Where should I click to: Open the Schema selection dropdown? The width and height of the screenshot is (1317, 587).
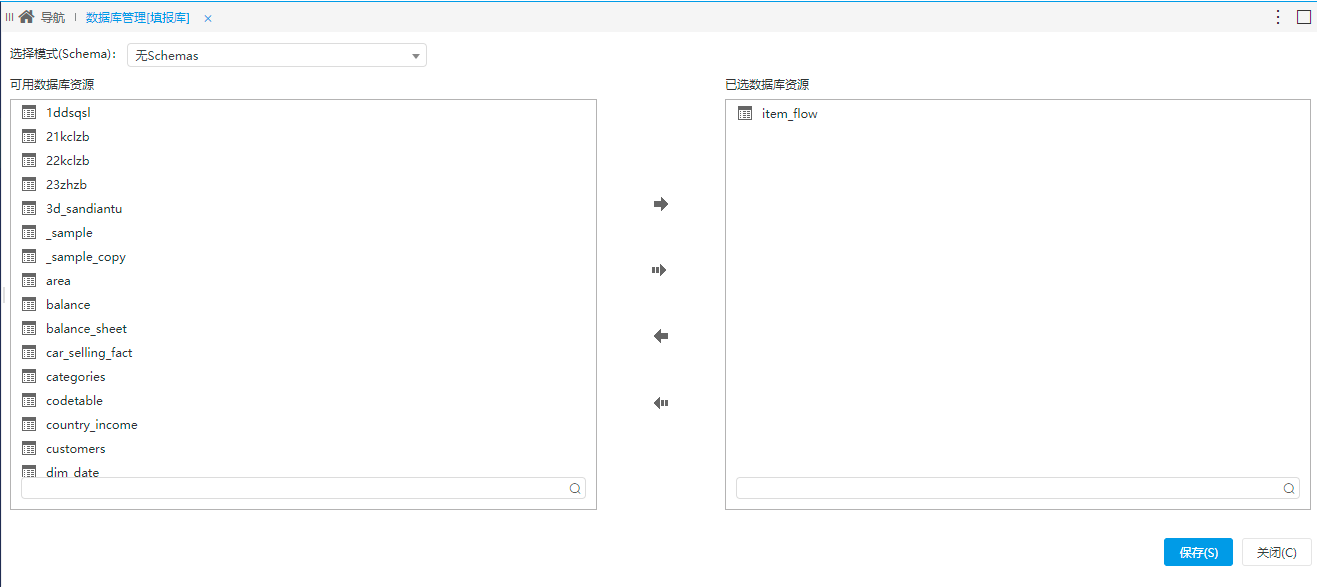pos(277,55)
